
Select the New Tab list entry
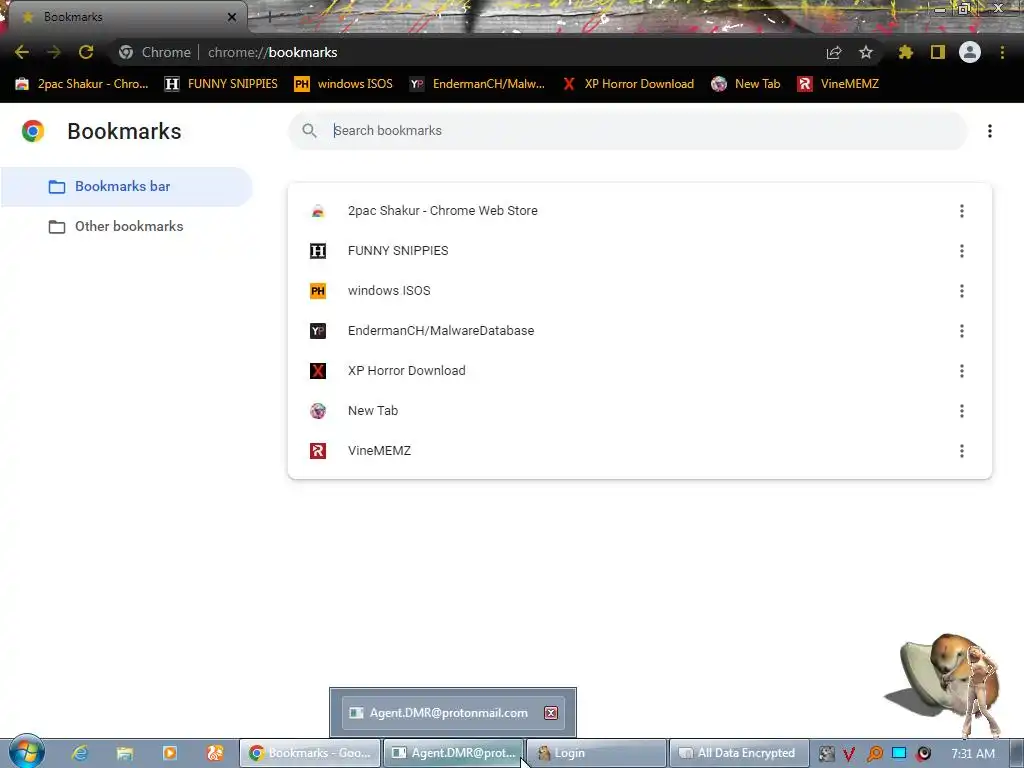639,411
